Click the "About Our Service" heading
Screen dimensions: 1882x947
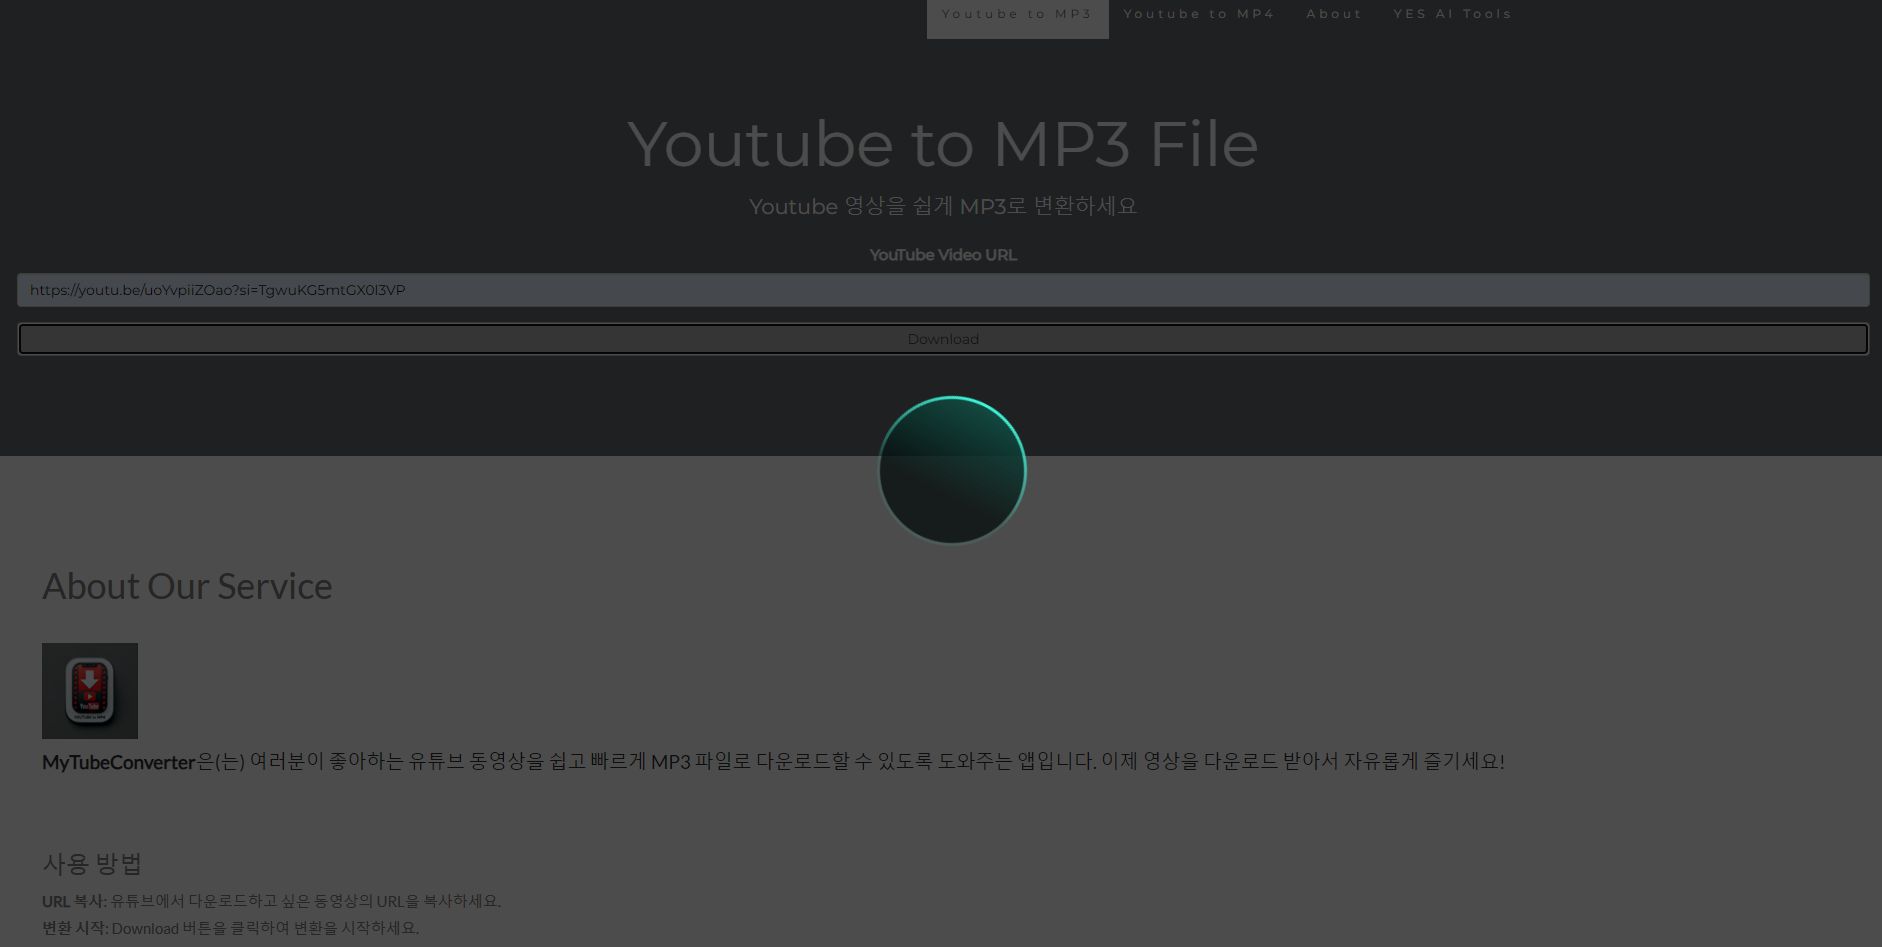click(x=187, y=586)
